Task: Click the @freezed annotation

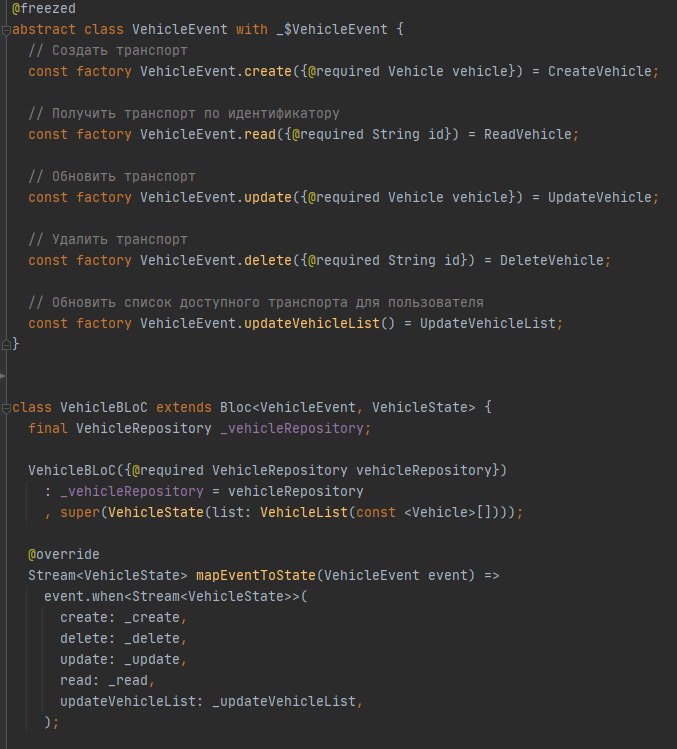Action: (x=44, y=9)
